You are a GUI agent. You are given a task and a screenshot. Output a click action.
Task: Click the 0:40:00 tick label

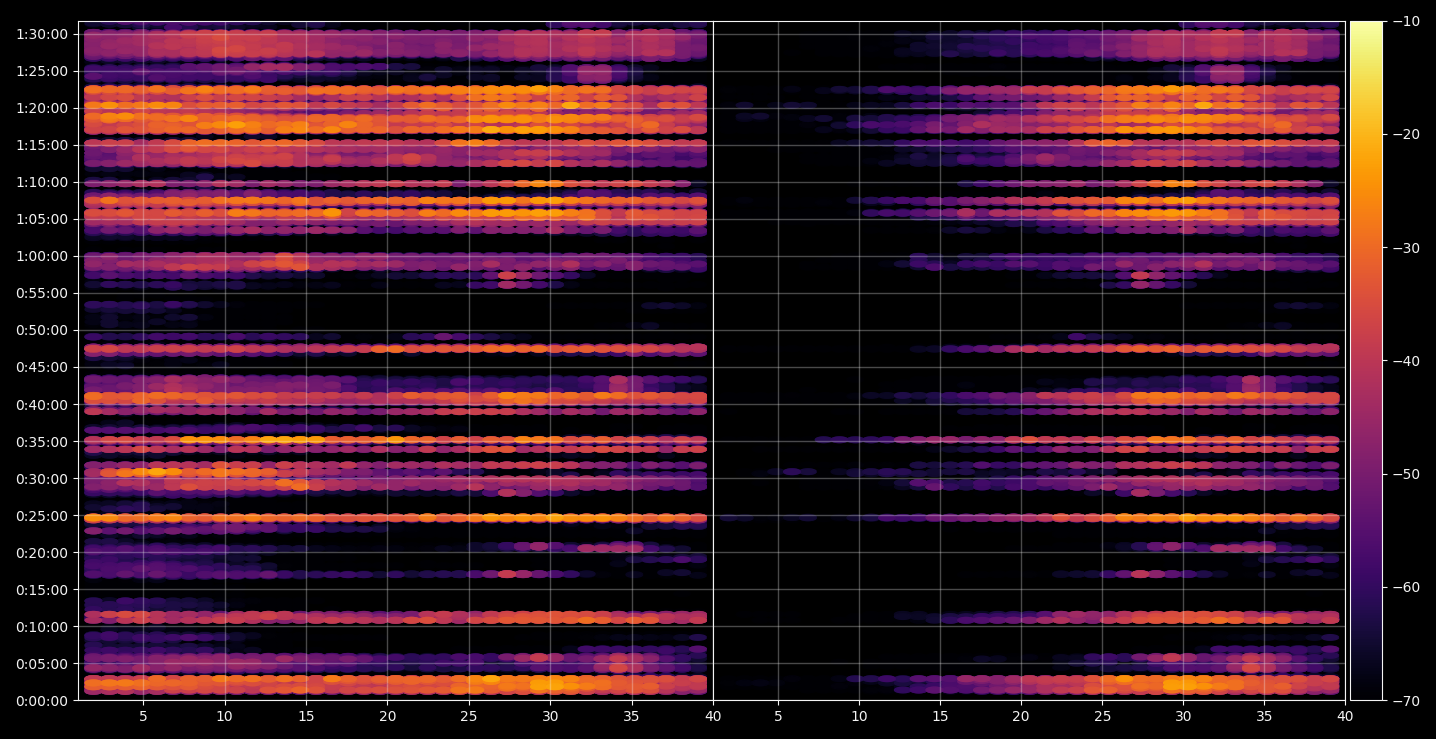click(42, 404)
